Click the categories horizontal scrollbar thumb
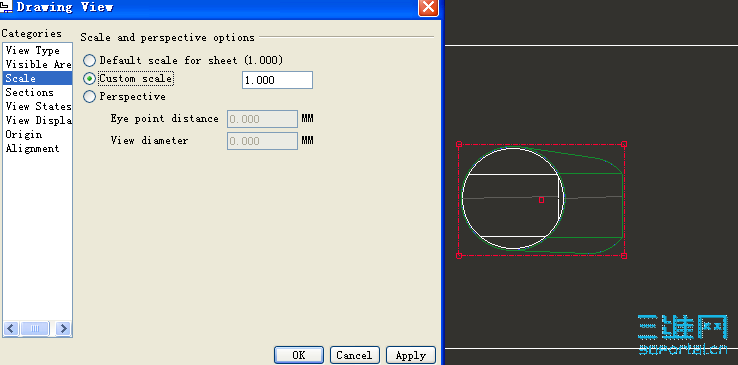The width and height of the screenshot is (738, 365). [34, 328]
